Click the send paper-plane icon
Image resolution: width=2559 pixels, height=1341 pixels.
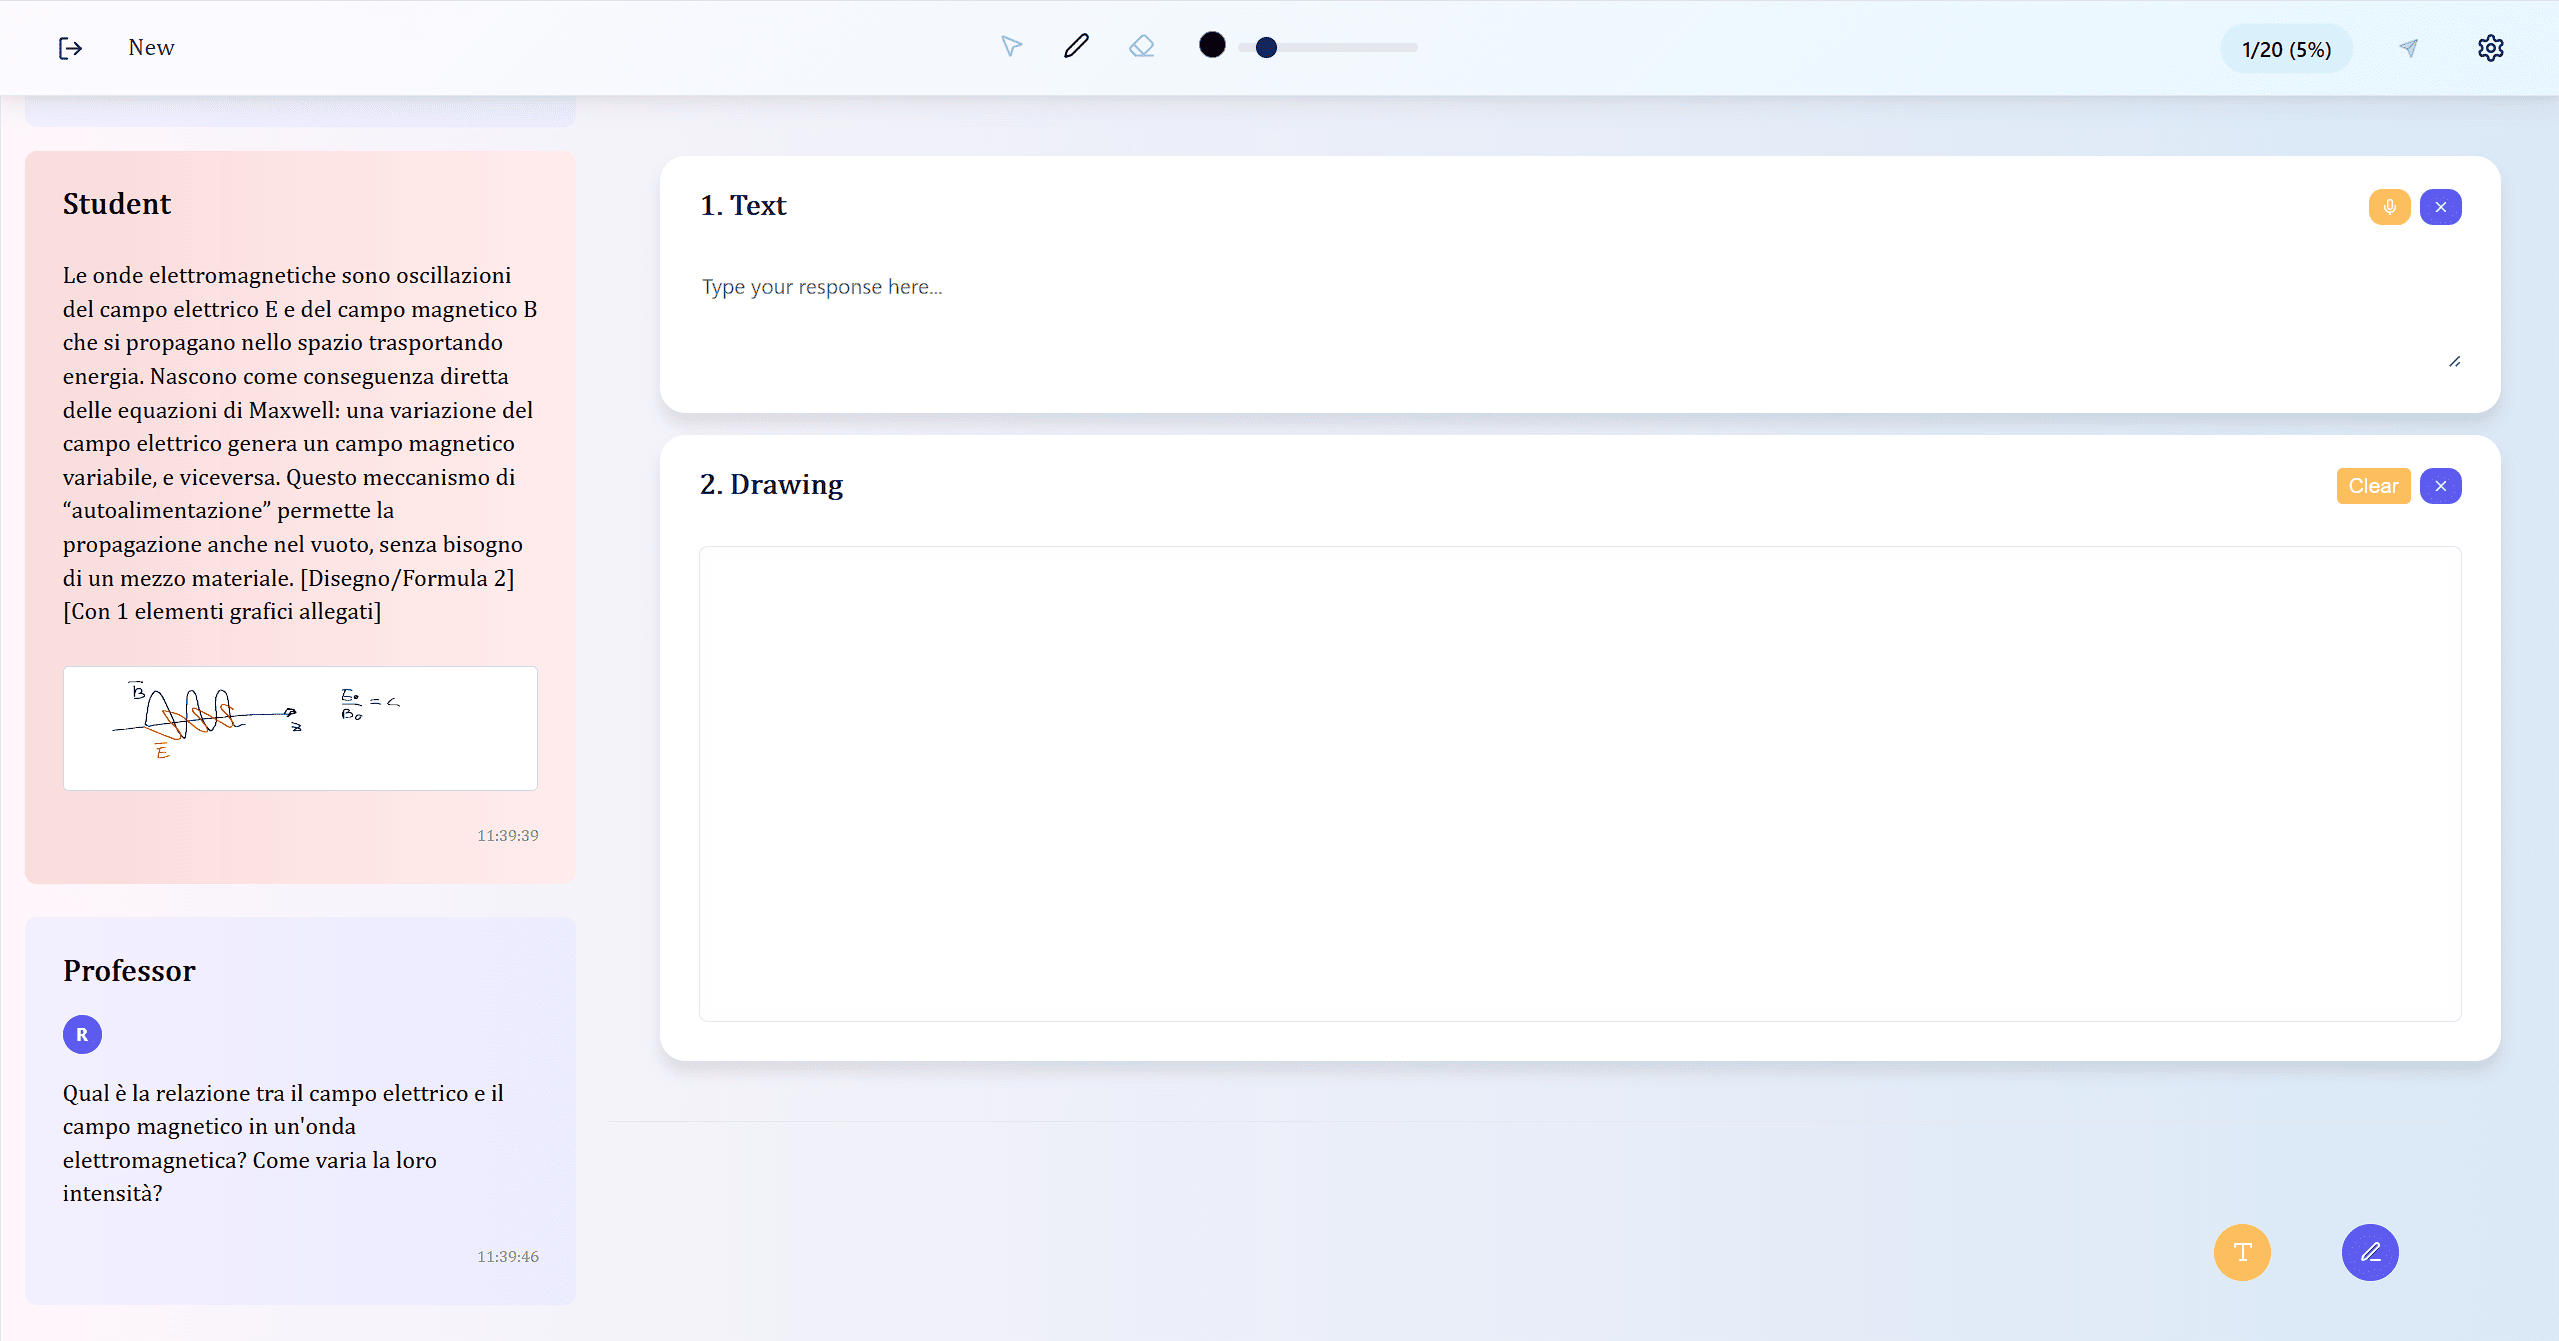(2409, 48)
